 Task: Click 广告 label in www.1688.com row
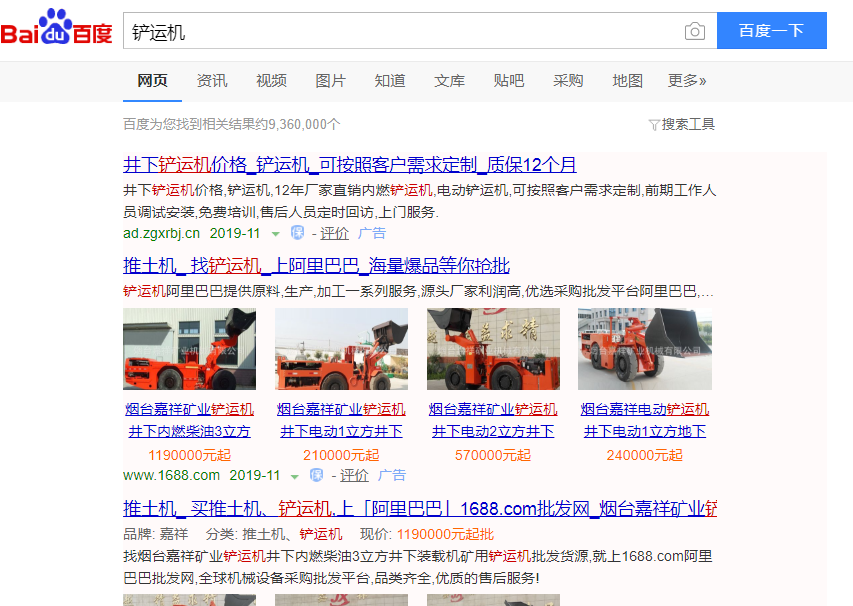tap(392, 475)
